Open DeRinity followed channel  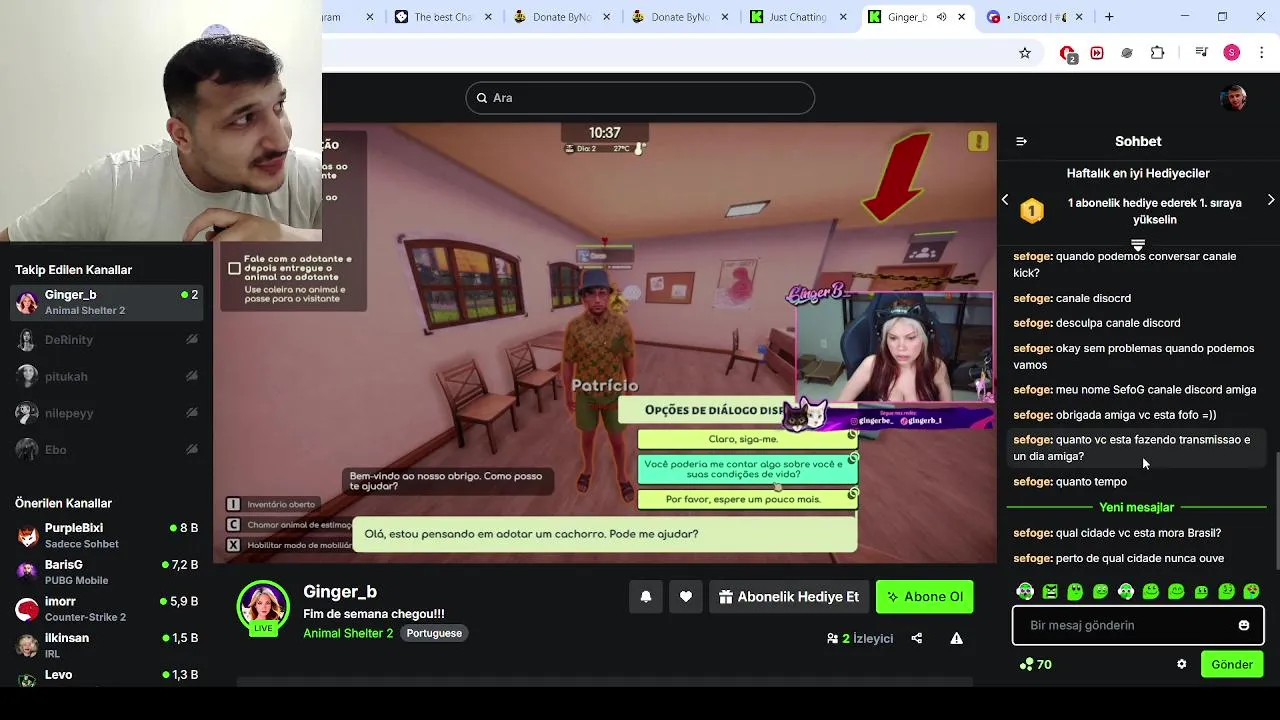click(107, 340)
